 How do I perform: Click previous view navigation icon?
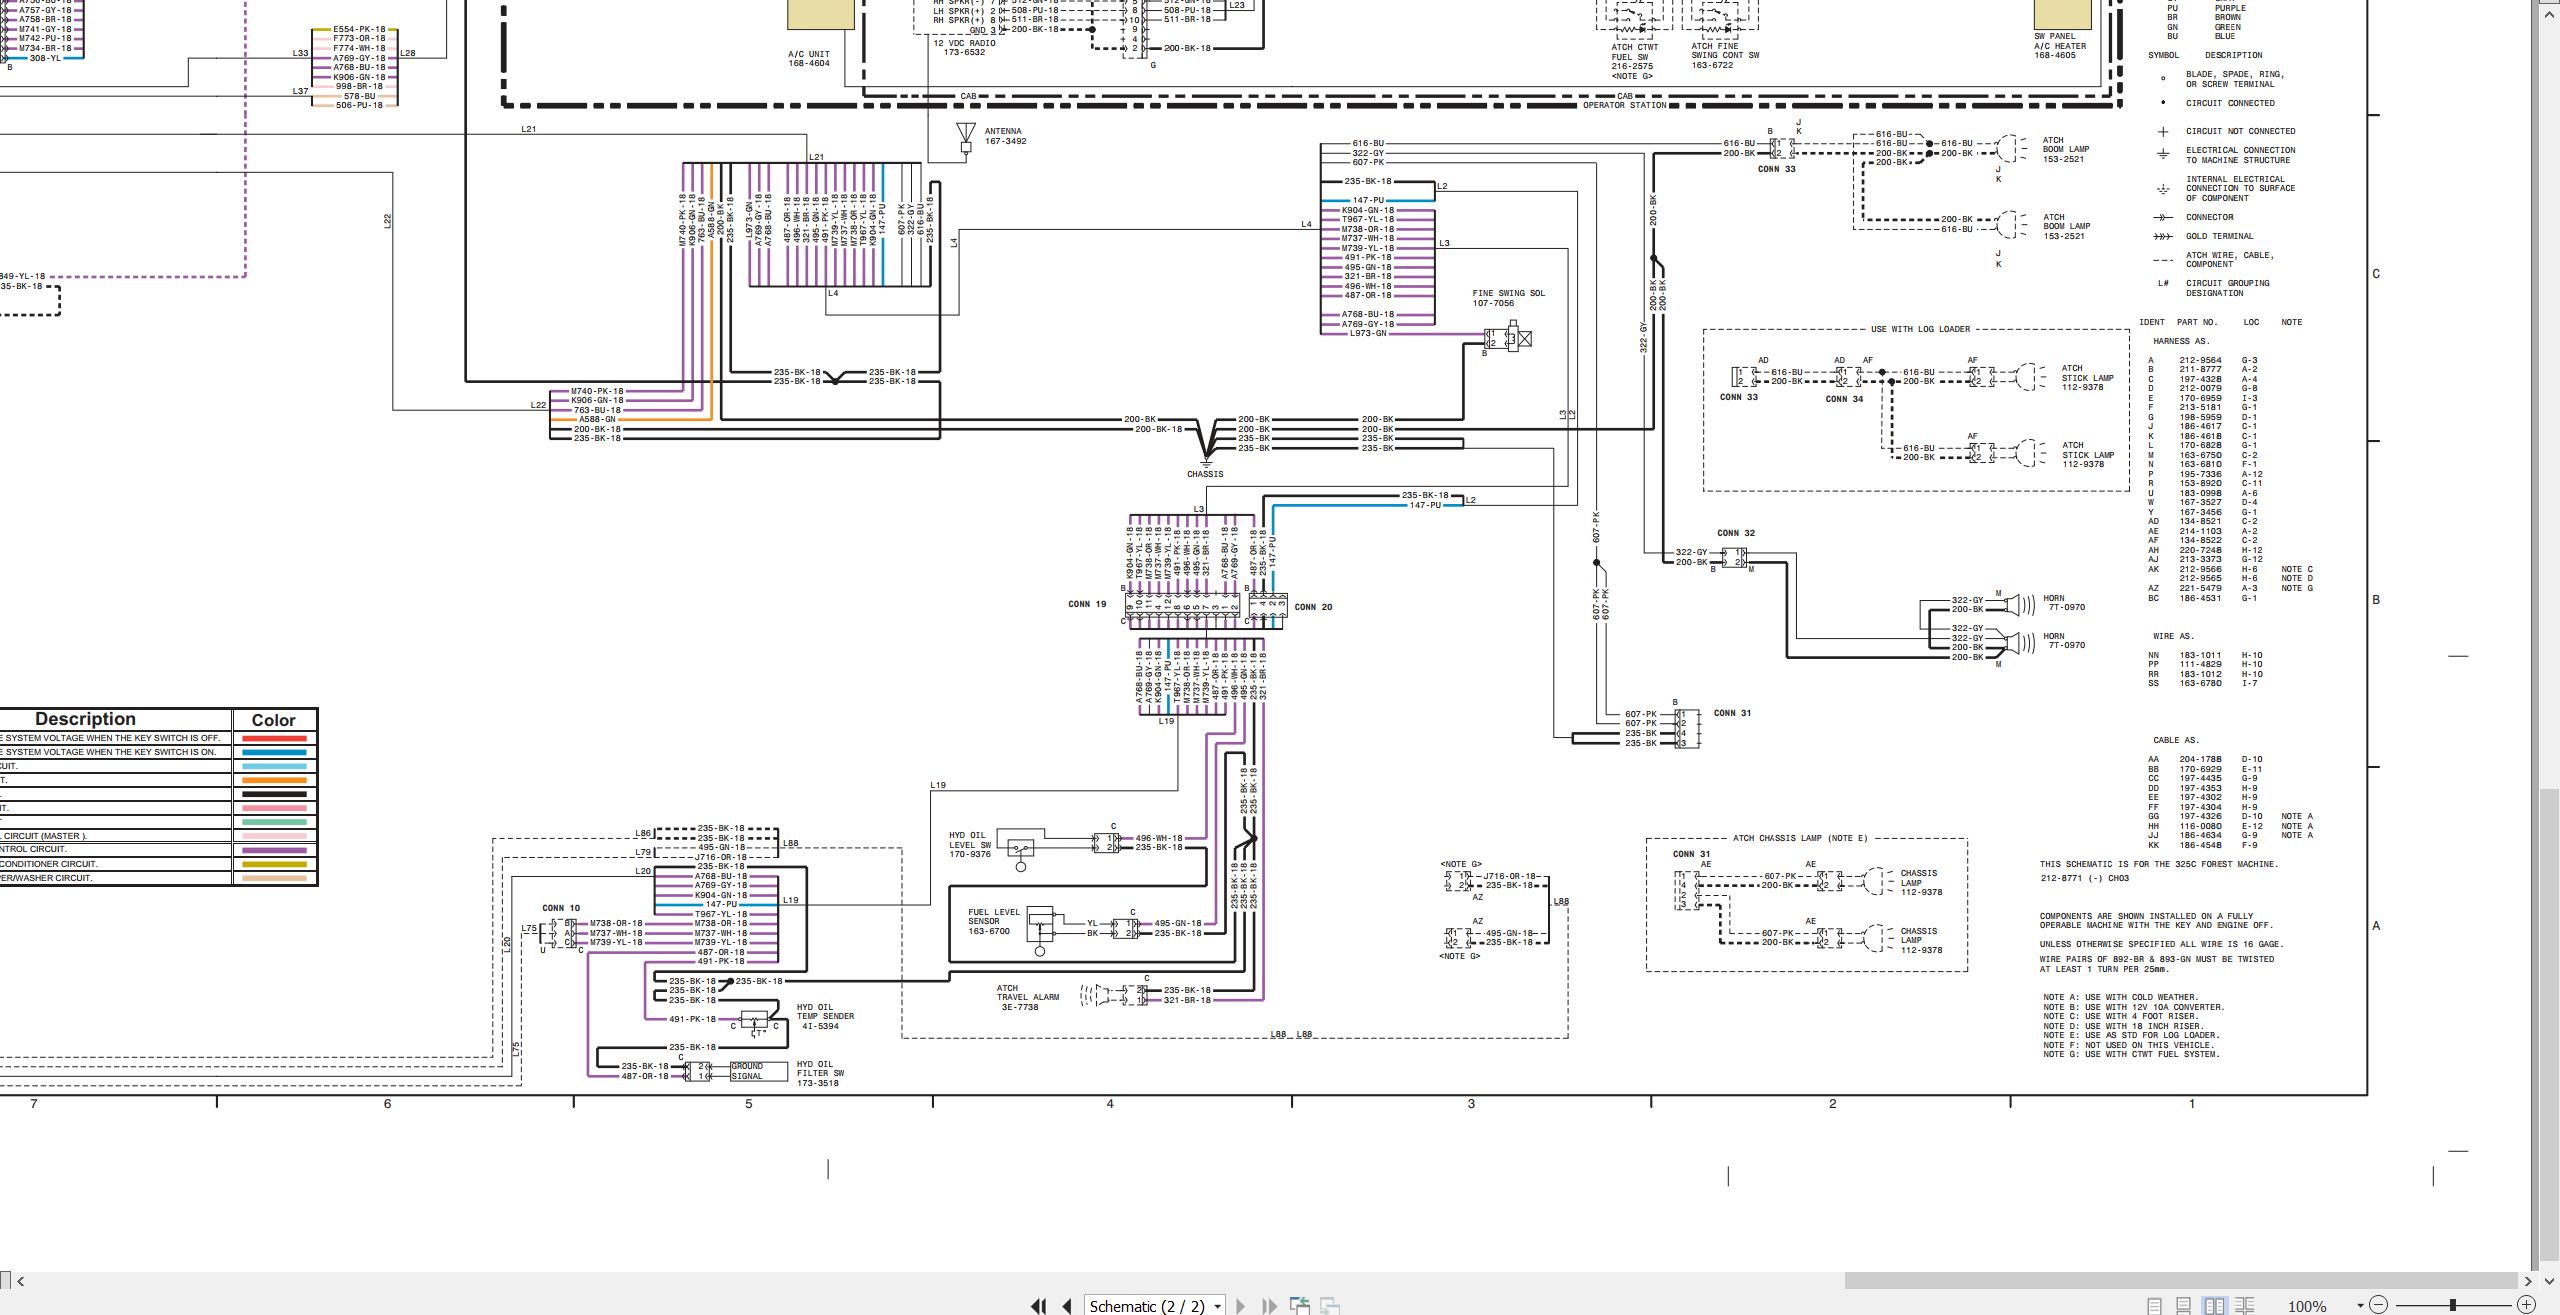(1300, 1305)
